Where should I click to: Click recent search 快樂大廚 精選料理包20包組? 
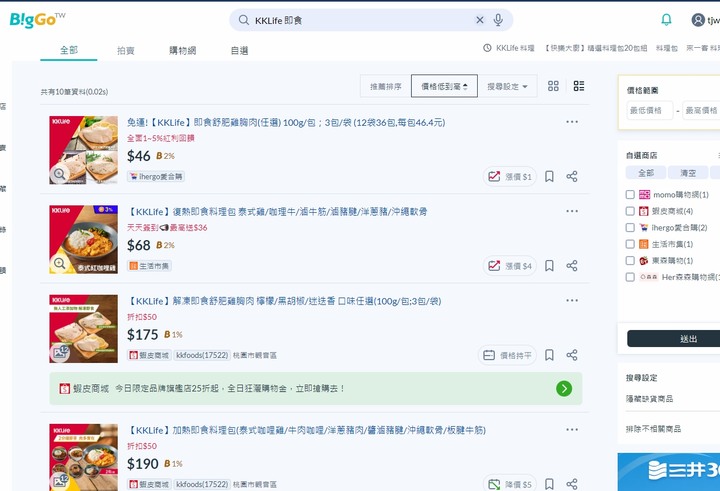pos(596,48)
